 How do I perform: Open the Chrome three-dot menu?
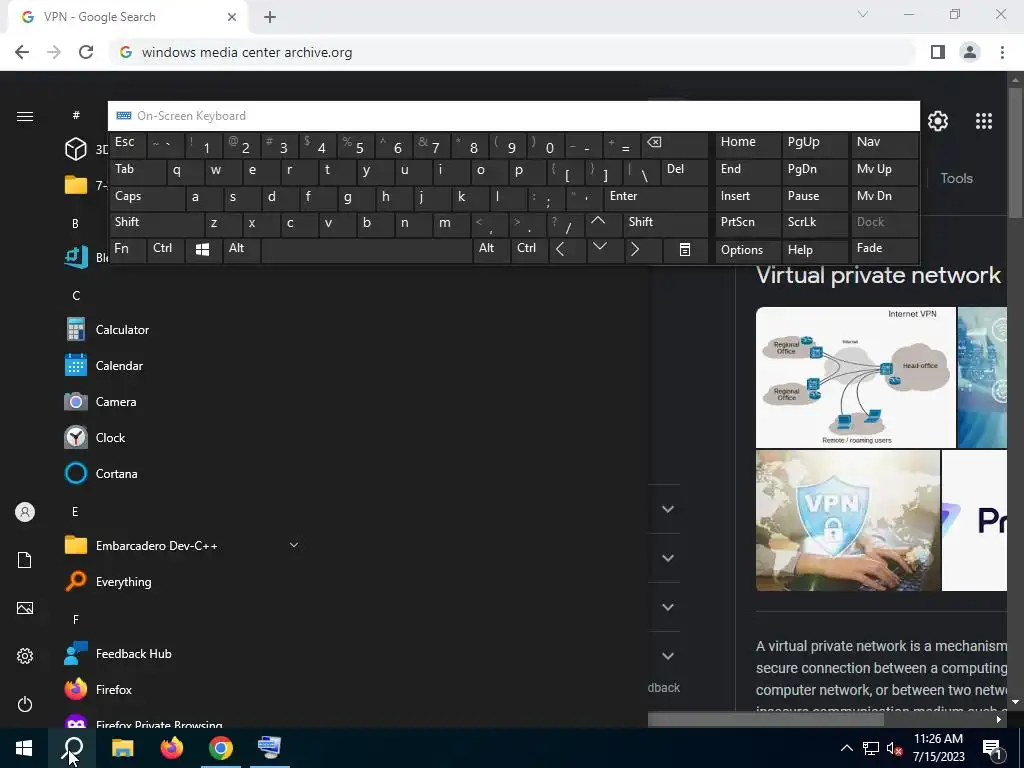[1002, 52]
